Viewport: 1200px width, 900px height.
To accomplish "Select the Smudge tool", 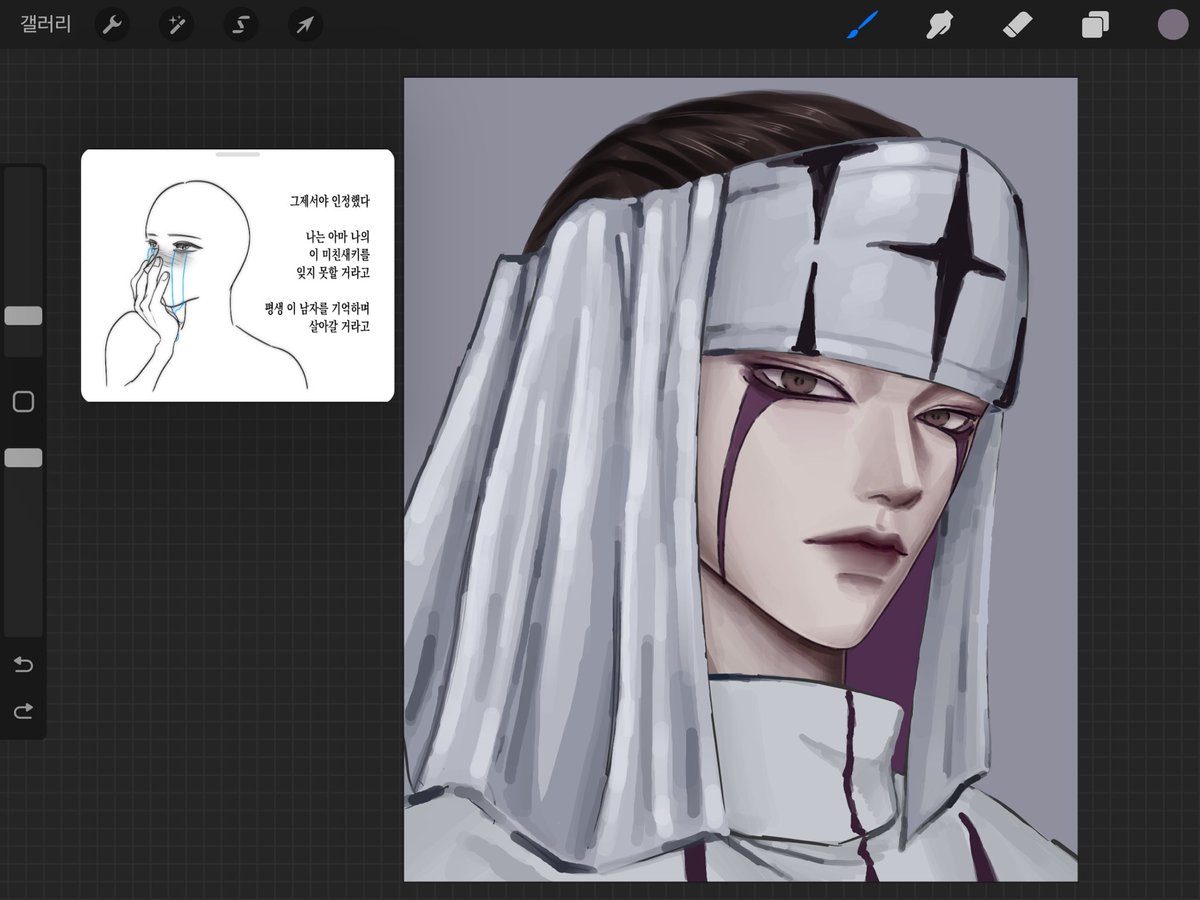I will (x=939, y=24).
